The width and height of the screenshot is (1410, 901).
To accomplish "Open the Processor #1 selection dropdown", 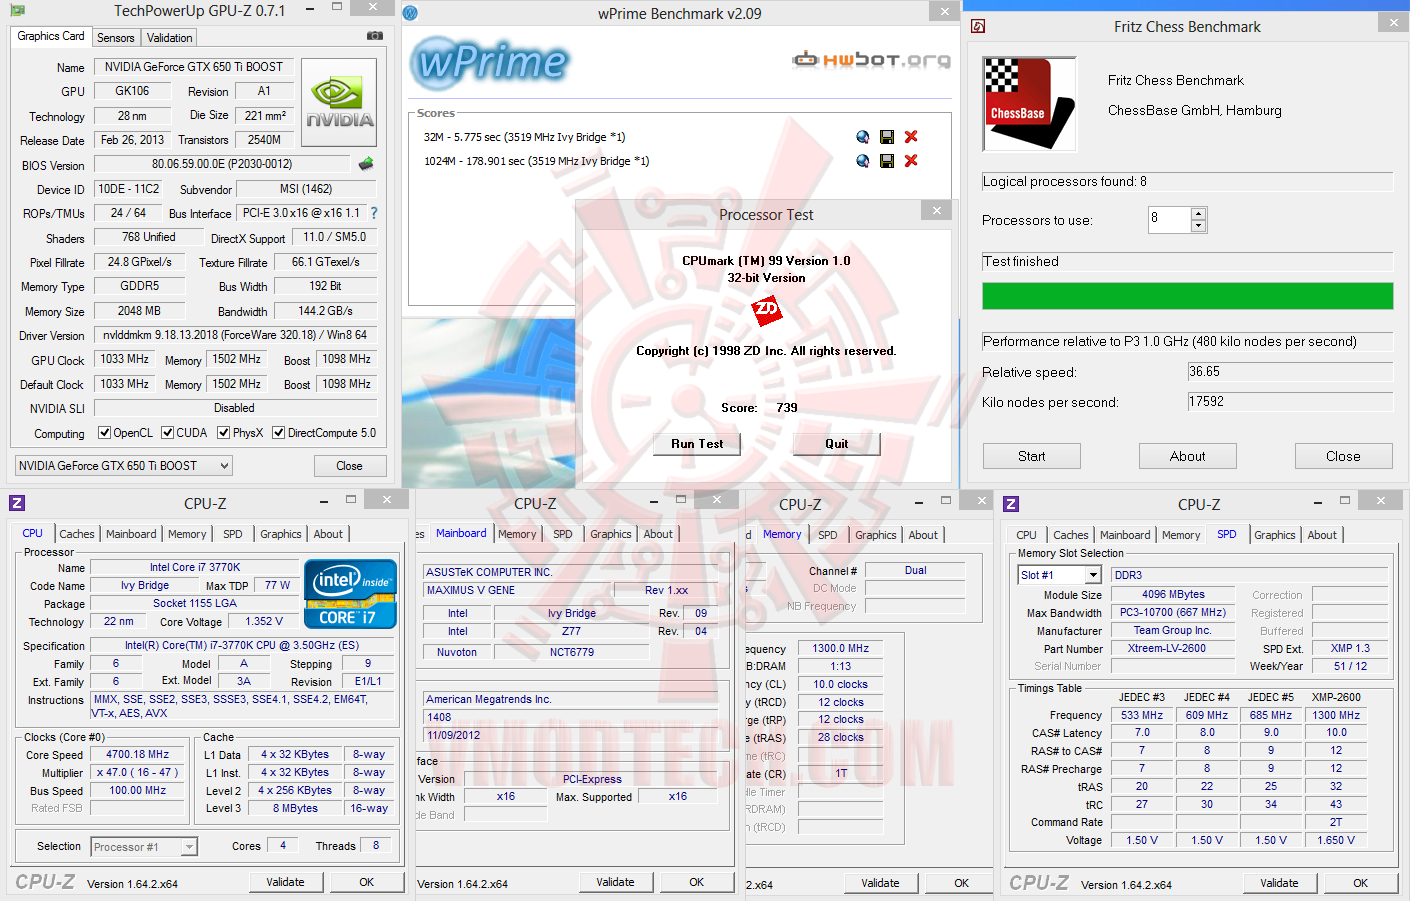I will pyautogui.click(x=144, y=847).
